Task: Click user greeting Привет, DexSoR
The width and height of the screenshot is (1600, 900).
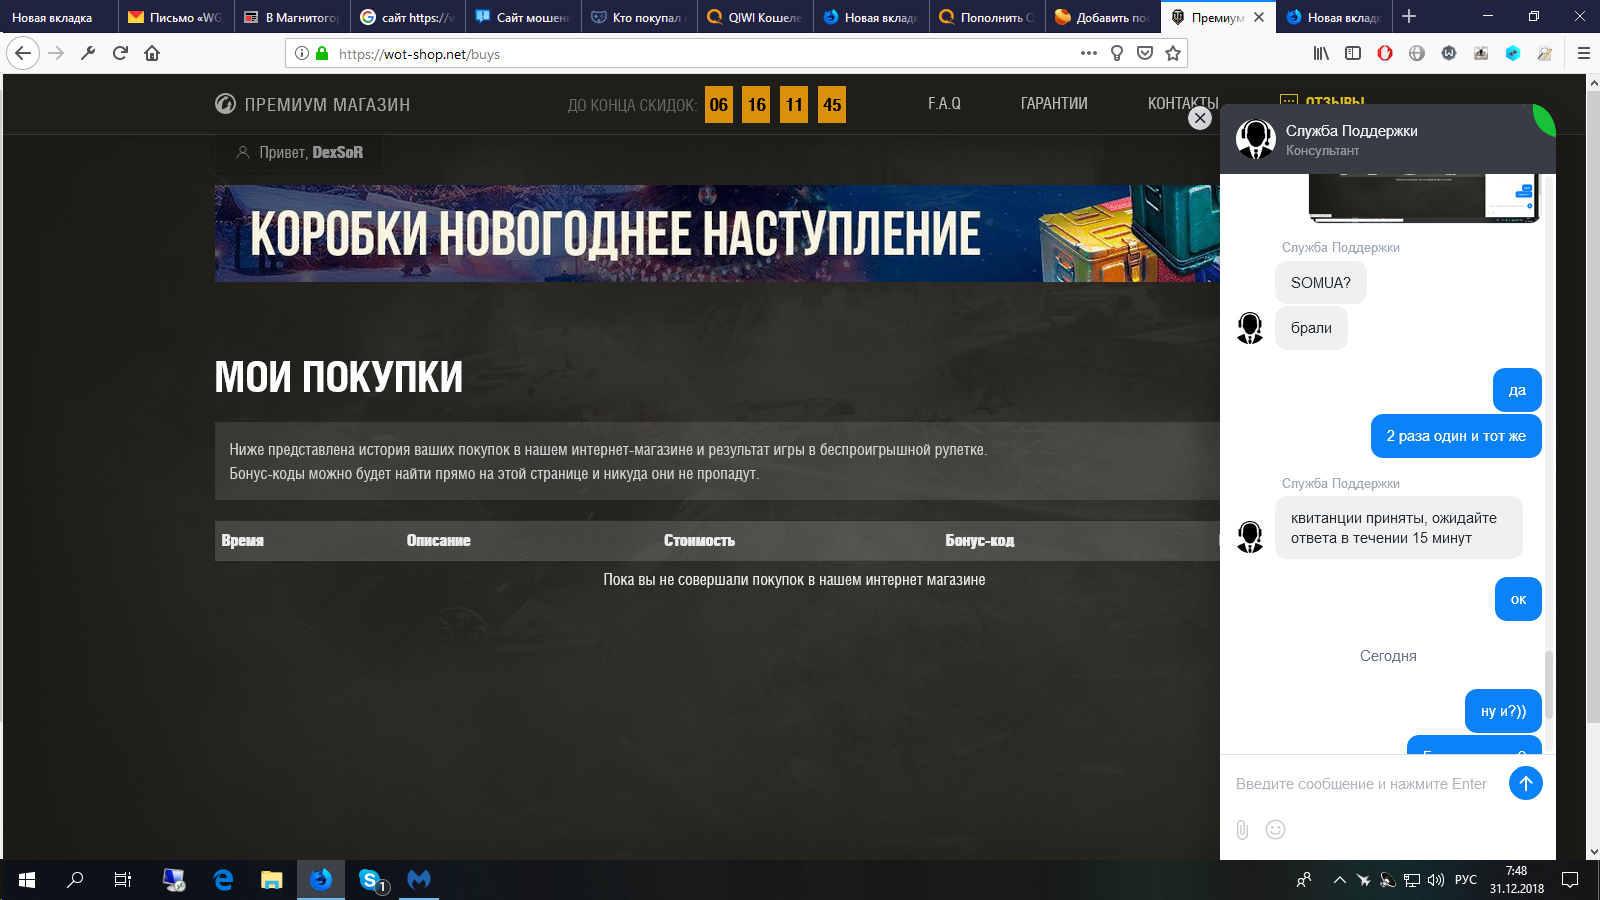Action: tap(300, 152)
